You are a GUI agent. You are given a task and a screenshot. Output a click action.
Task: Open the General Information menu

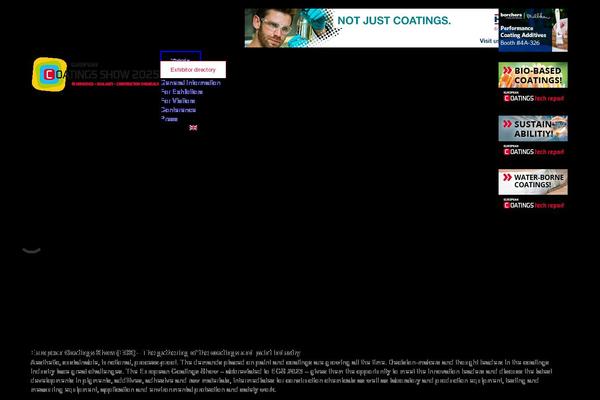191,83
